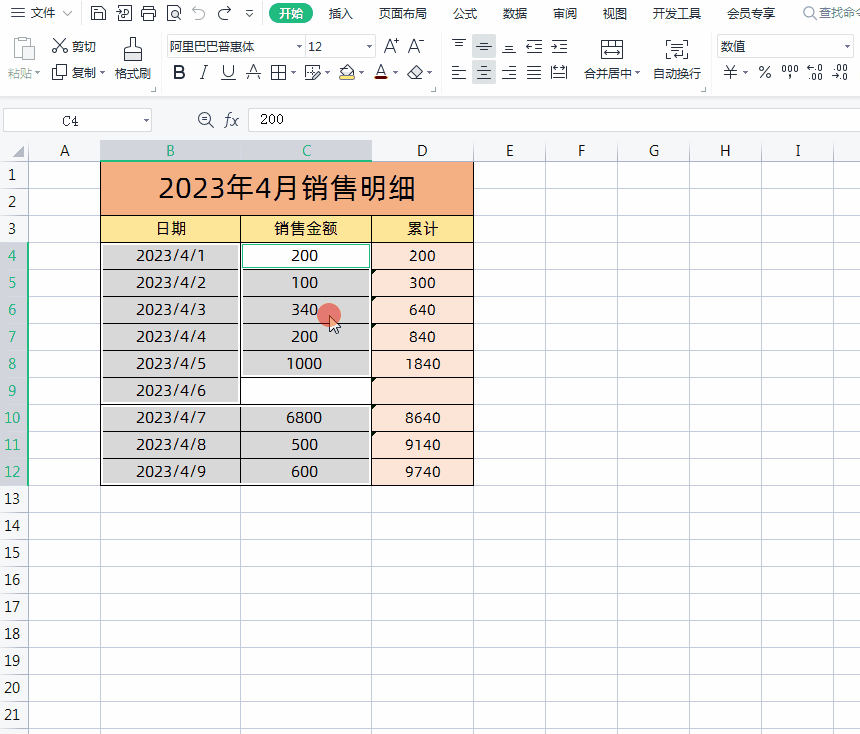Toggle Wrap Text (自动换行)

[x=677, y=59]
